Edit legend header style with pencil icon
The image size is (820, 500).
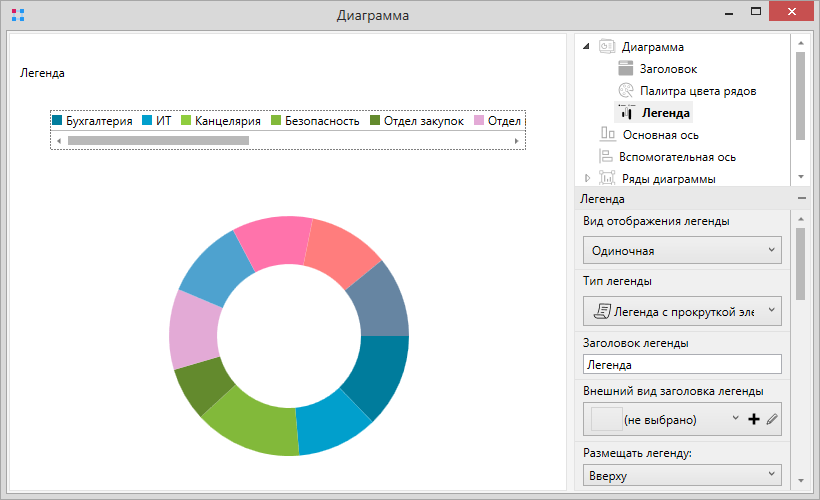pyautogui.click(x=771, y=420)
